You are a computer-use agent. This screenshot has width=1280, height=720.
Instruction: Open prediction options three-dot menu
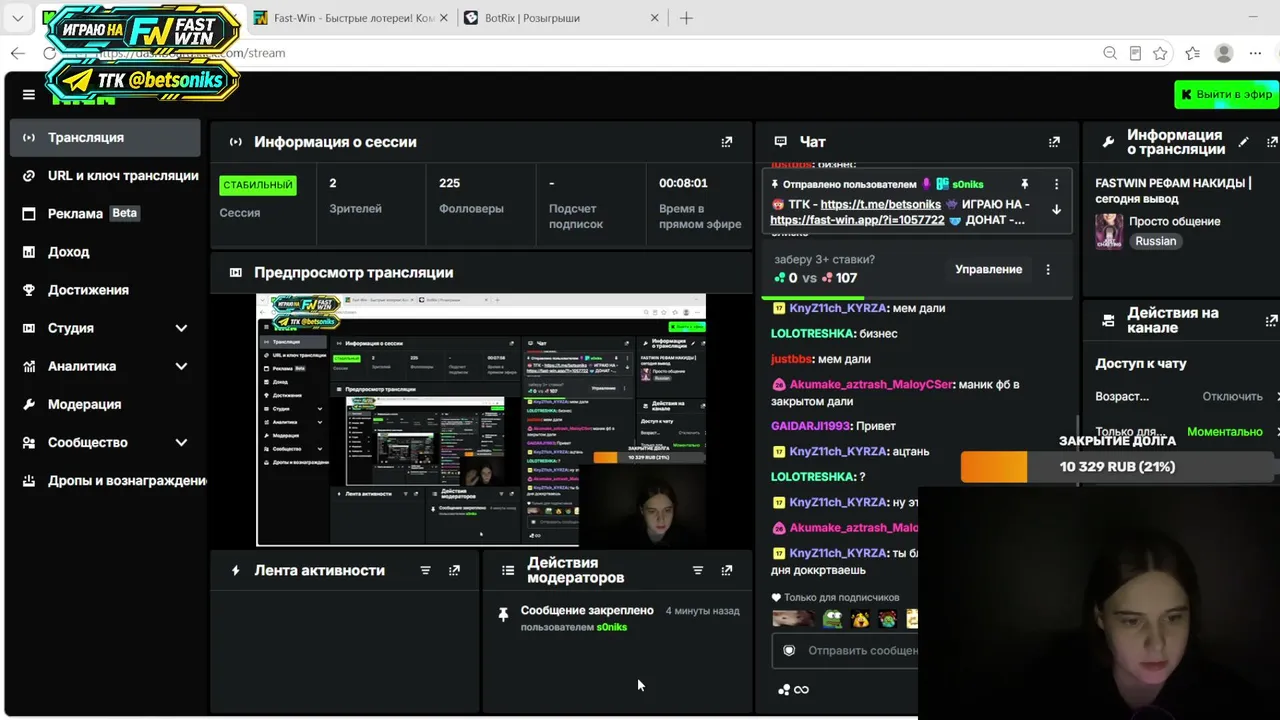(1048, 269)
